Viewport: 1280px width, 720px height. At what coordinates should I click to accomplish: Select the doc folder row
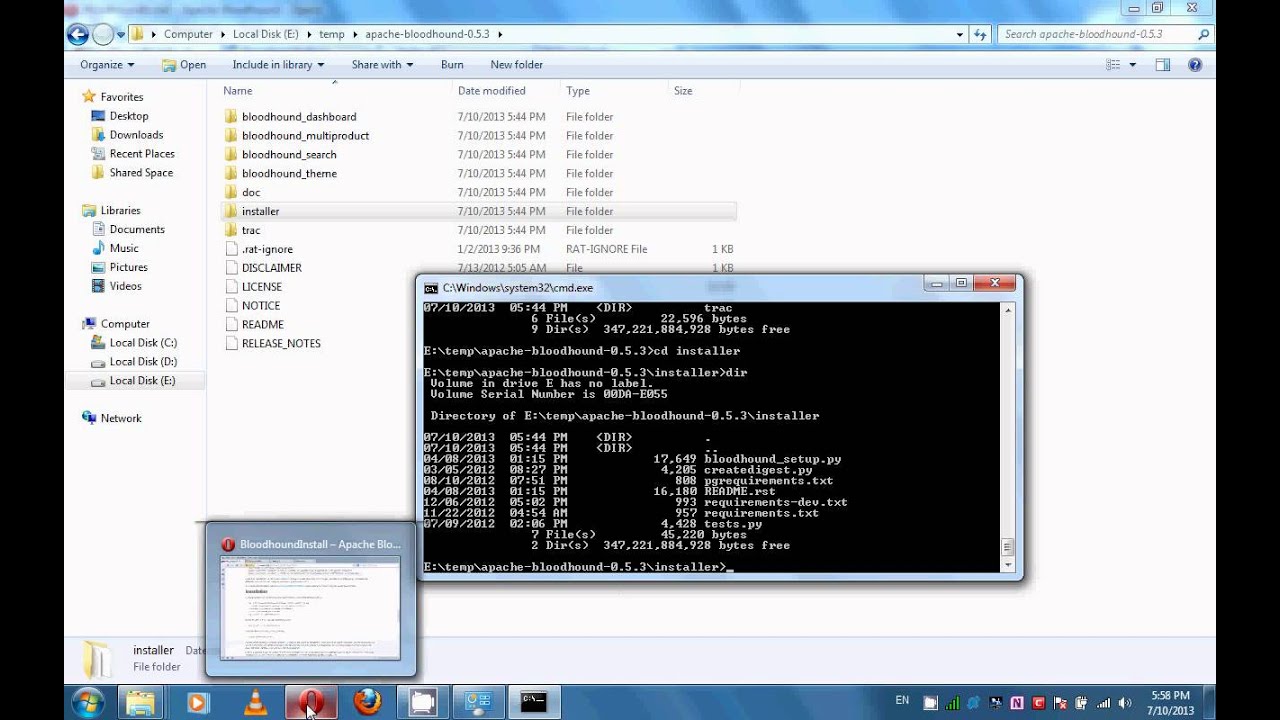tap(479, 193)
